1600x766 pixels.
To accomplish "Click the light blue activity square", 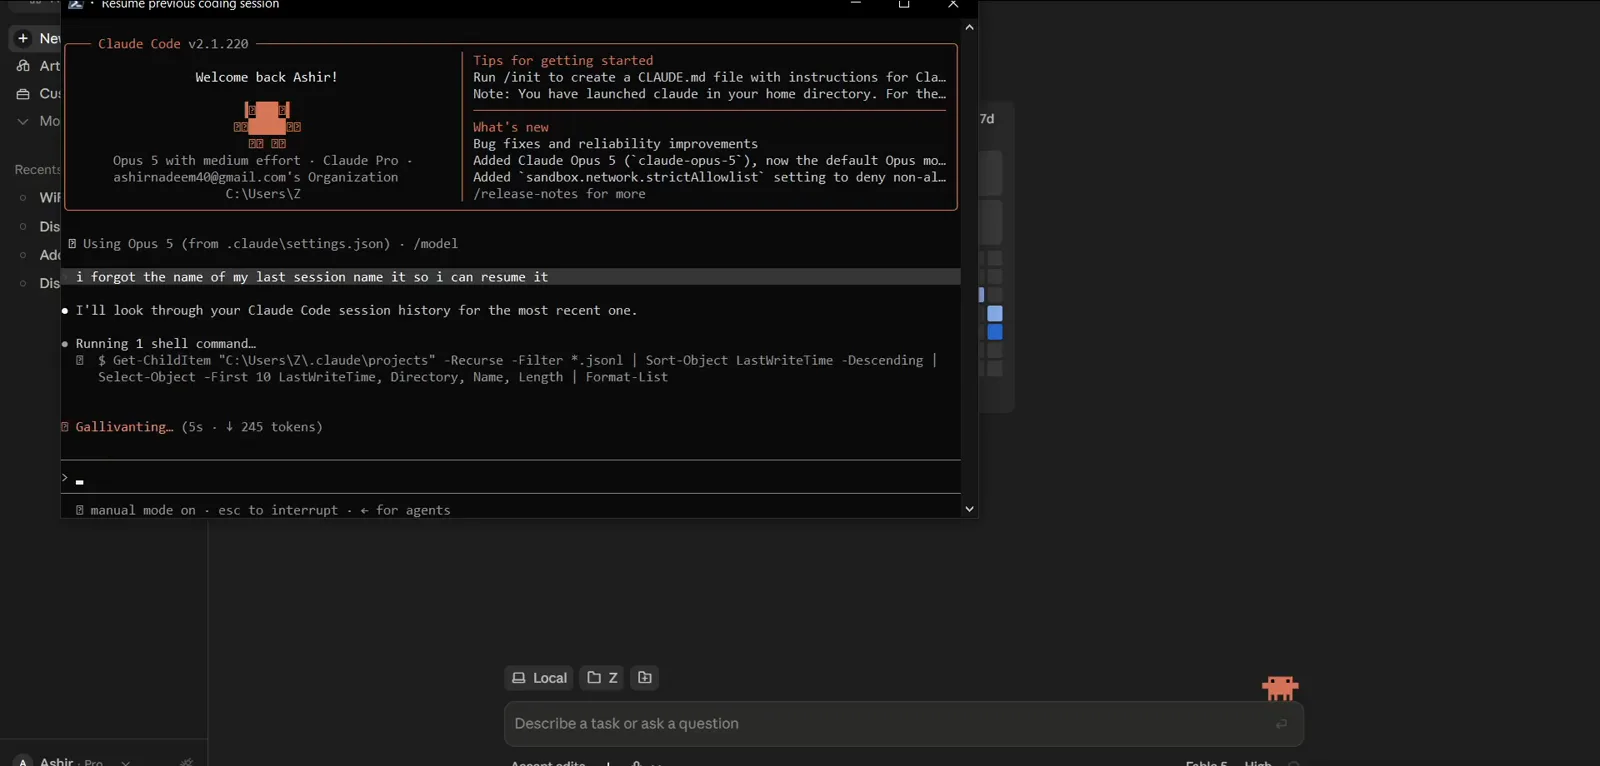I will (995, 314).
